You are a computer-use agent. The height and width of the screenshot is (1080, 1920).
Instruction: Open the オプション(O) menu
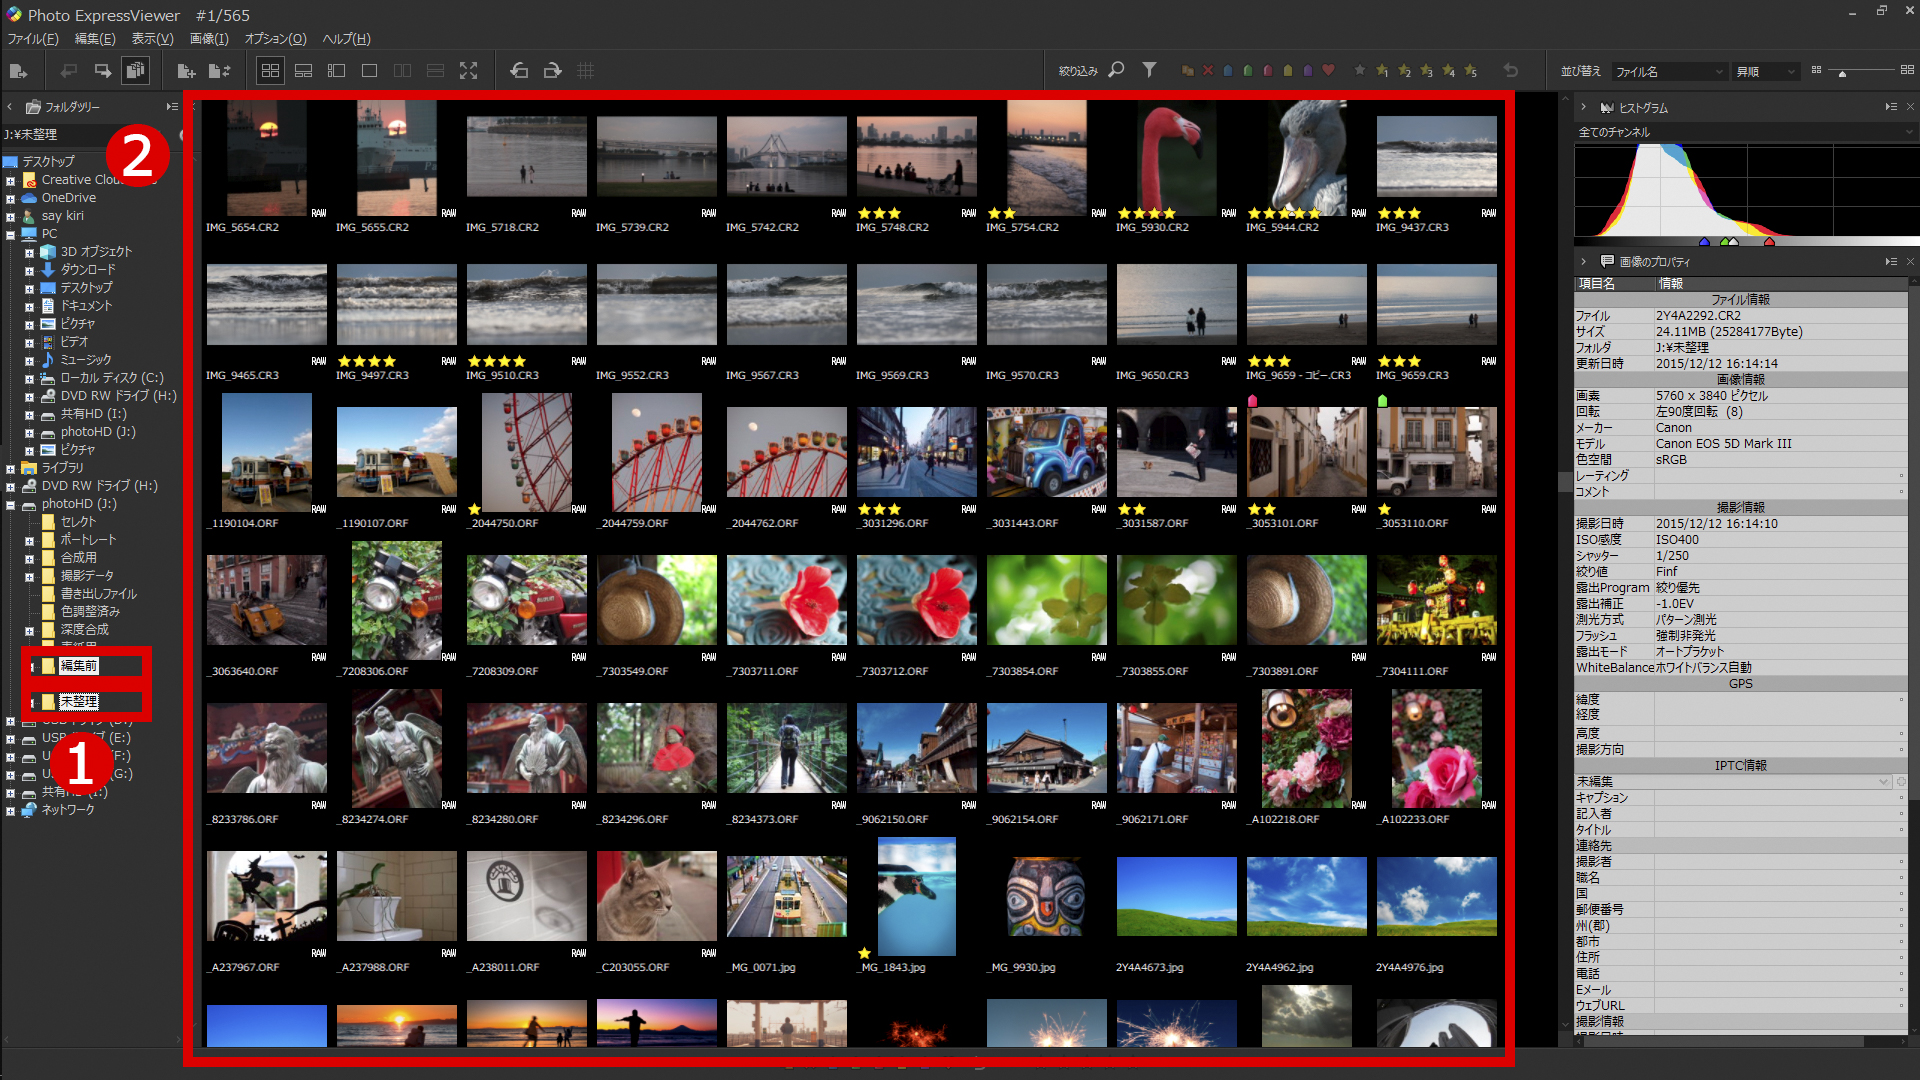pos(275,39)
